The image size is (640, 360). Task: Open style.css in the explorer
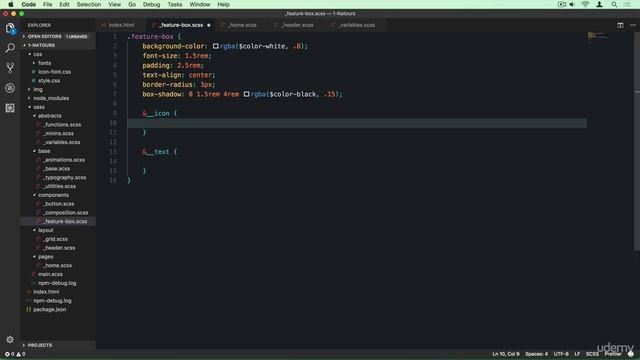pyautogui.click(x=49, y=81)
